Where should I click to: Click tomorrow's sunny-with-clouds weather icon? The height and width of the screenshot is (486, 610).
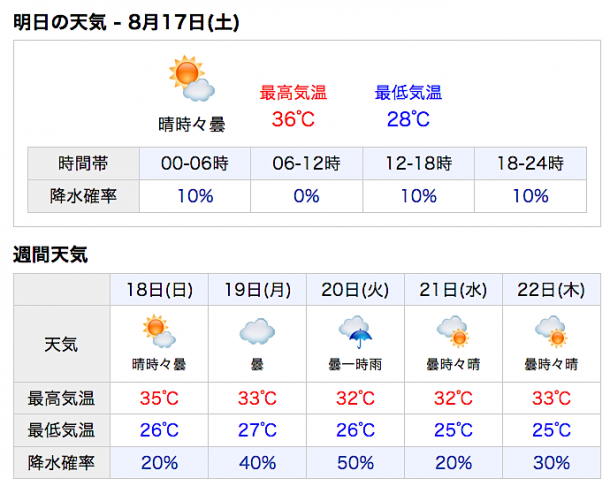click(192, 78)
